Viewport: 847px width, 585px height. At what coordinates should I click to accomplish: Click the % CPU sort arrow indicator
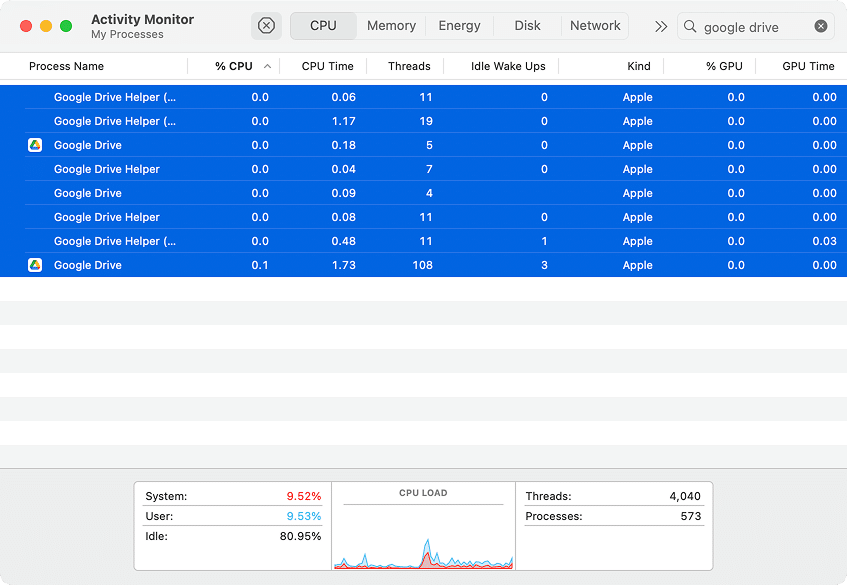267,67
